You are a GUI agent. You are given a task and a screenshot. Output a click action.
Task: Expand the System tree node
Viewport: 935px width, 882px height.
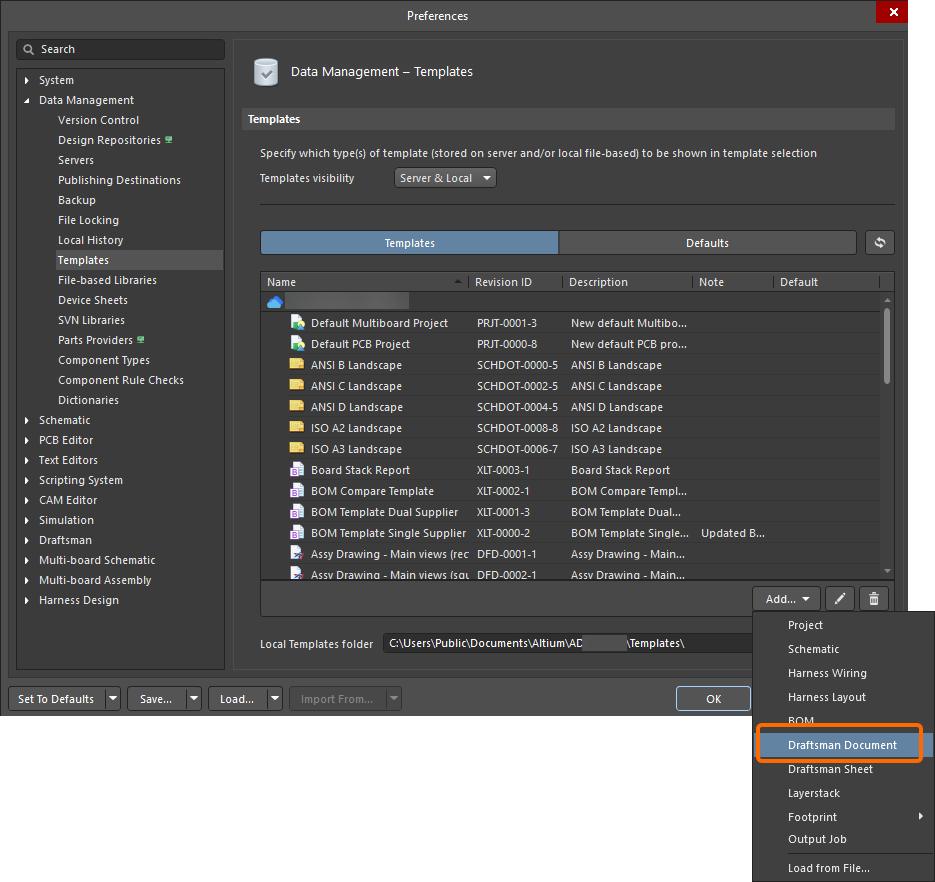[x=27, y=80]
